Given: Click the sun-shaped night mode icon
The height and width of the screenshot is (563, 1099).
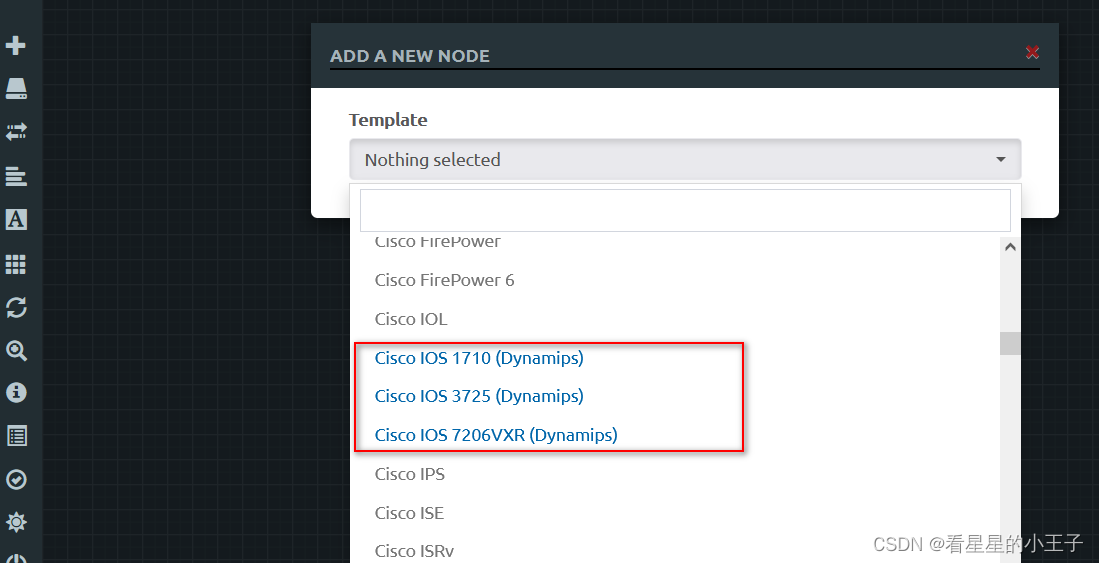Looking at the screenshot, I should point(15,522).
